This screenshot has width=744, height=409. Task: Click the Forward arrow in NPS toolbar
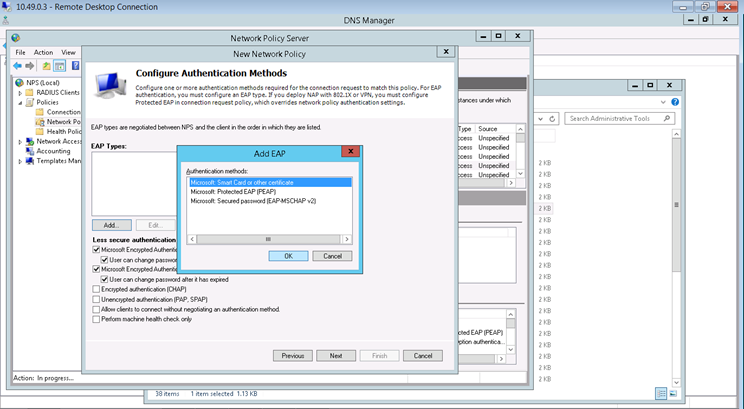[x=29, y=66]
